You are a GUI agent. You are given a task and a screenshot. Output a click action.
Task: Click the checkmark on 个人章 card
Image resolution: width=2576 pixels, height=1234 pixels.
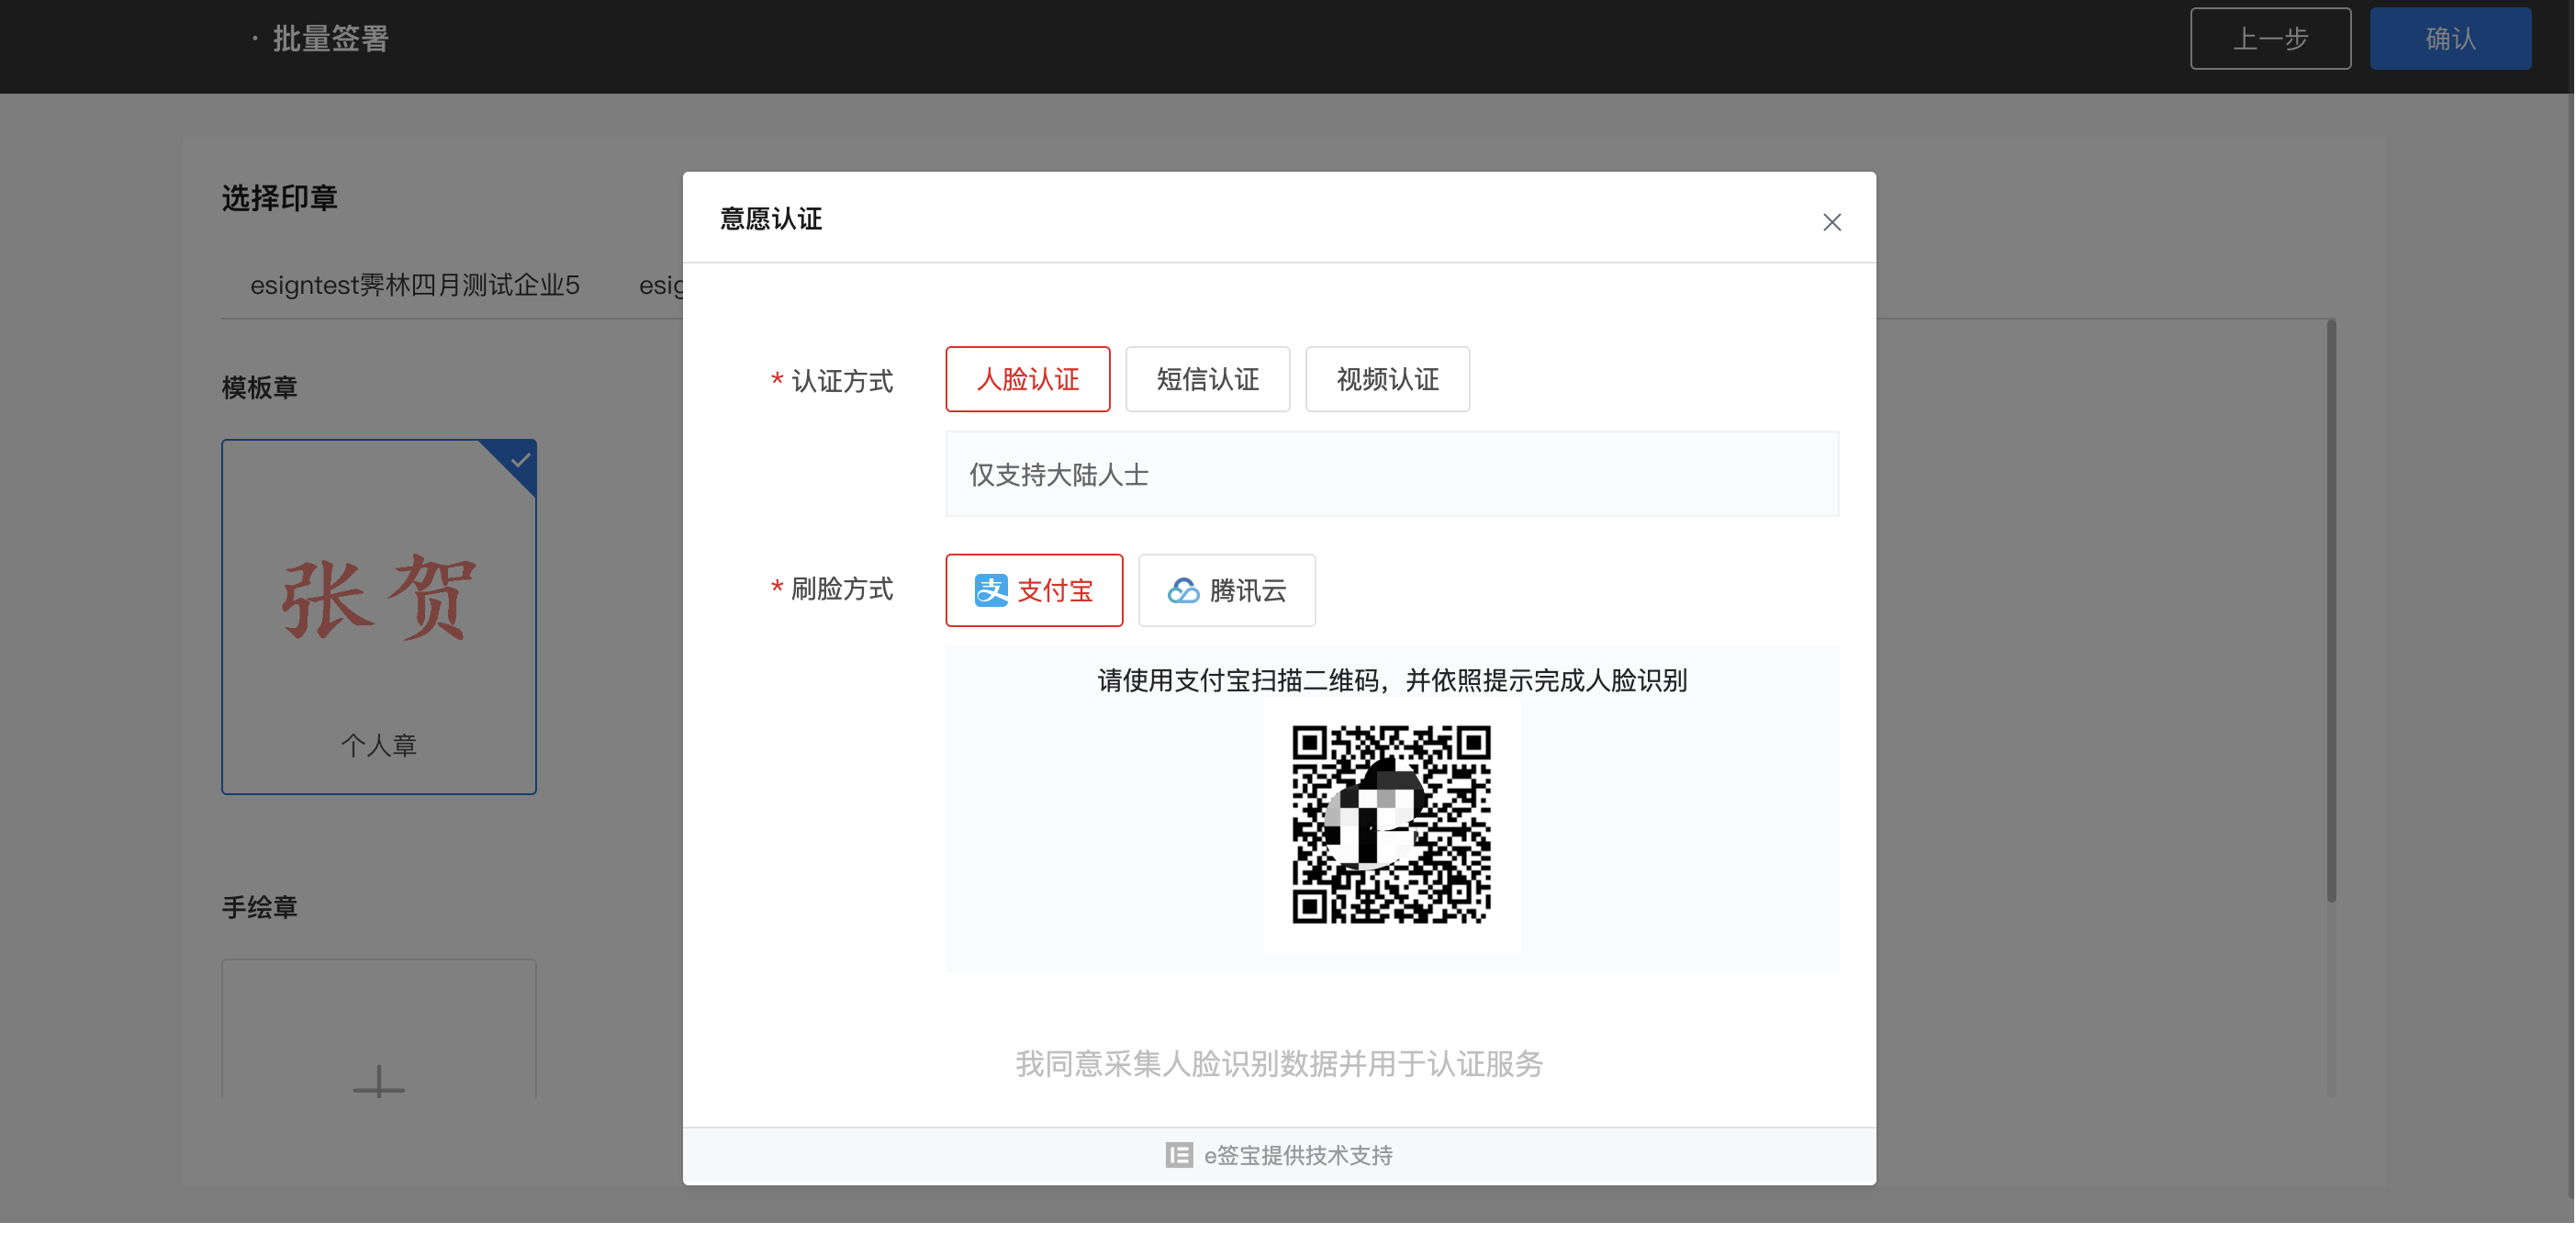[520, 460]
